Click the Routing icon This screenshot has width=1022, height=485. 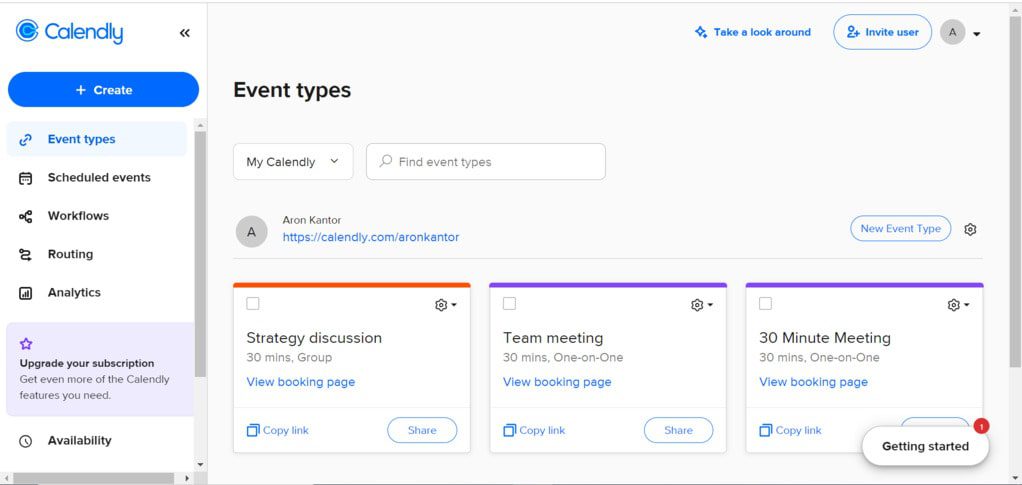25,255
